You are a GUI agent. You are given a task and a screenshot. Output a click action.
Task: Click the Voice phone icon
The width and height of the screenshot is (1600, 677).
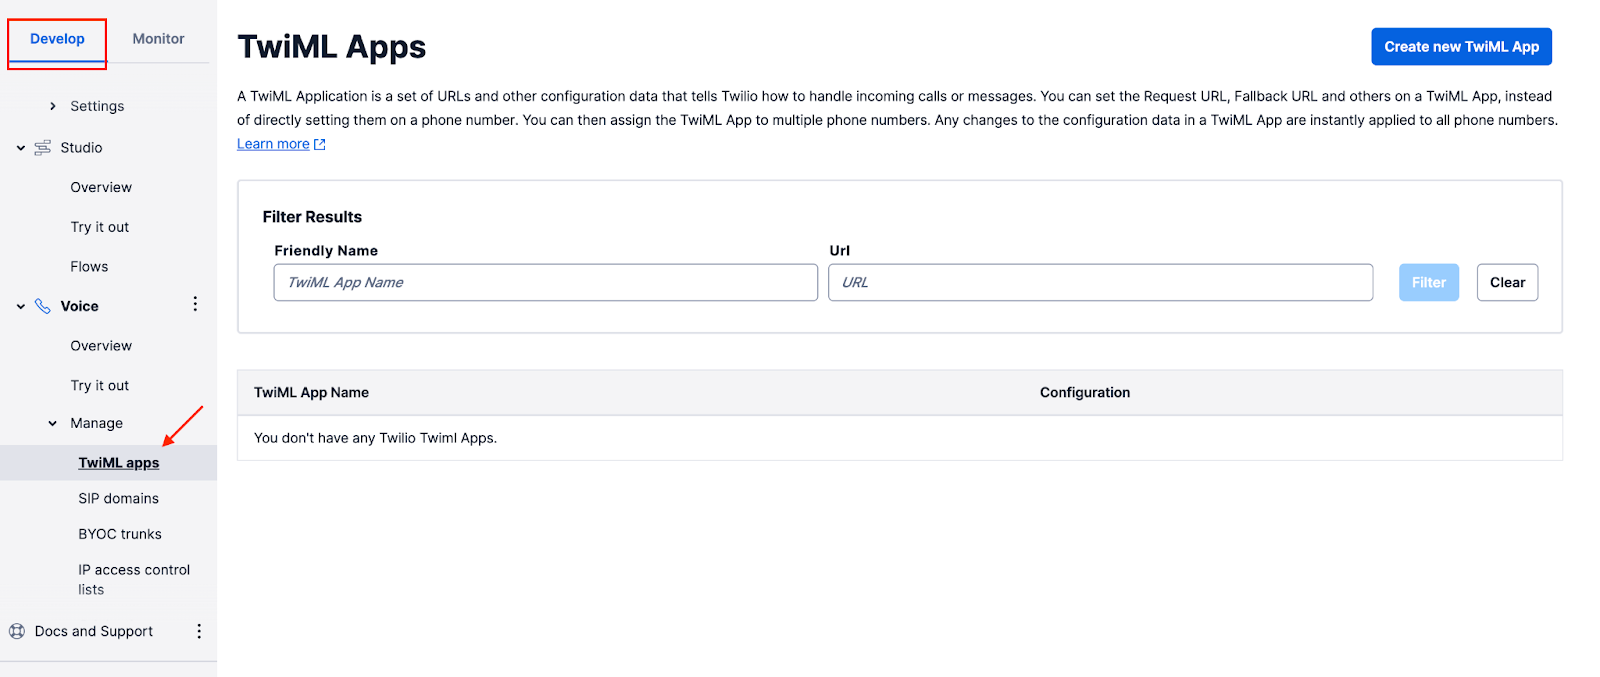pyautogui.click(x=42, y=306)
